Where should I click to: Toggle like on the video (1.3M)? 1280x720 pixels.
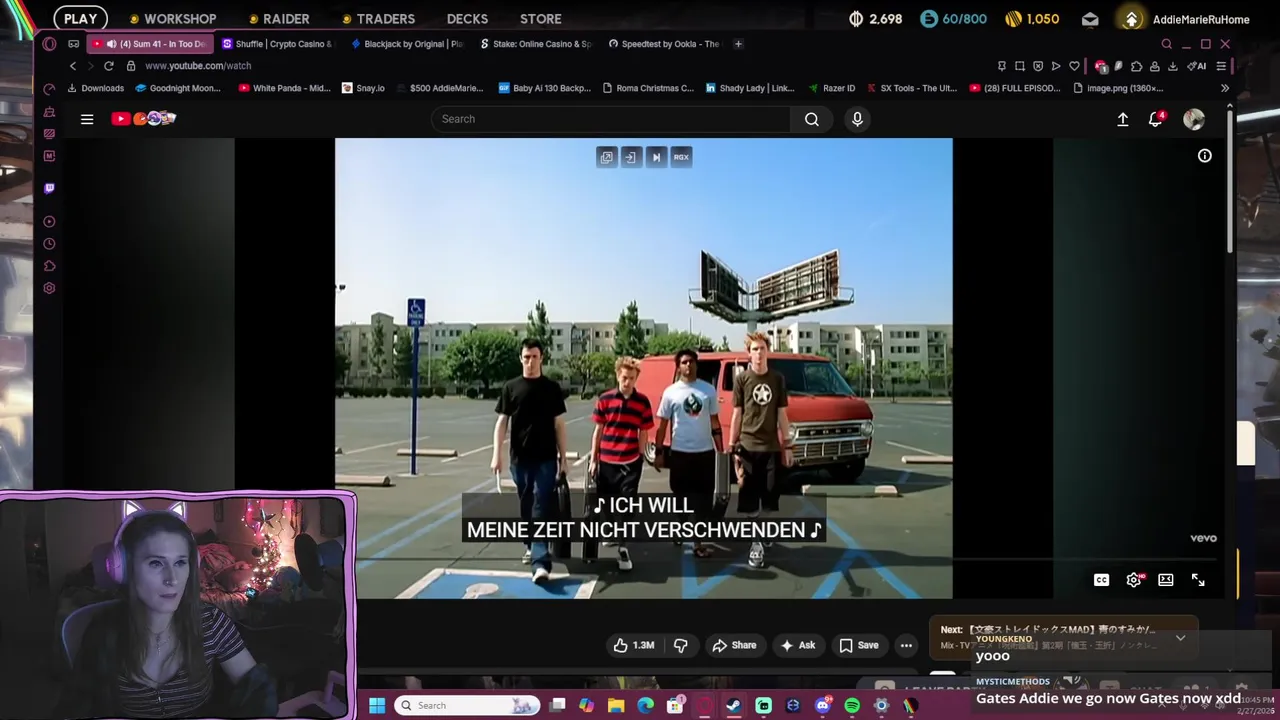633,645
